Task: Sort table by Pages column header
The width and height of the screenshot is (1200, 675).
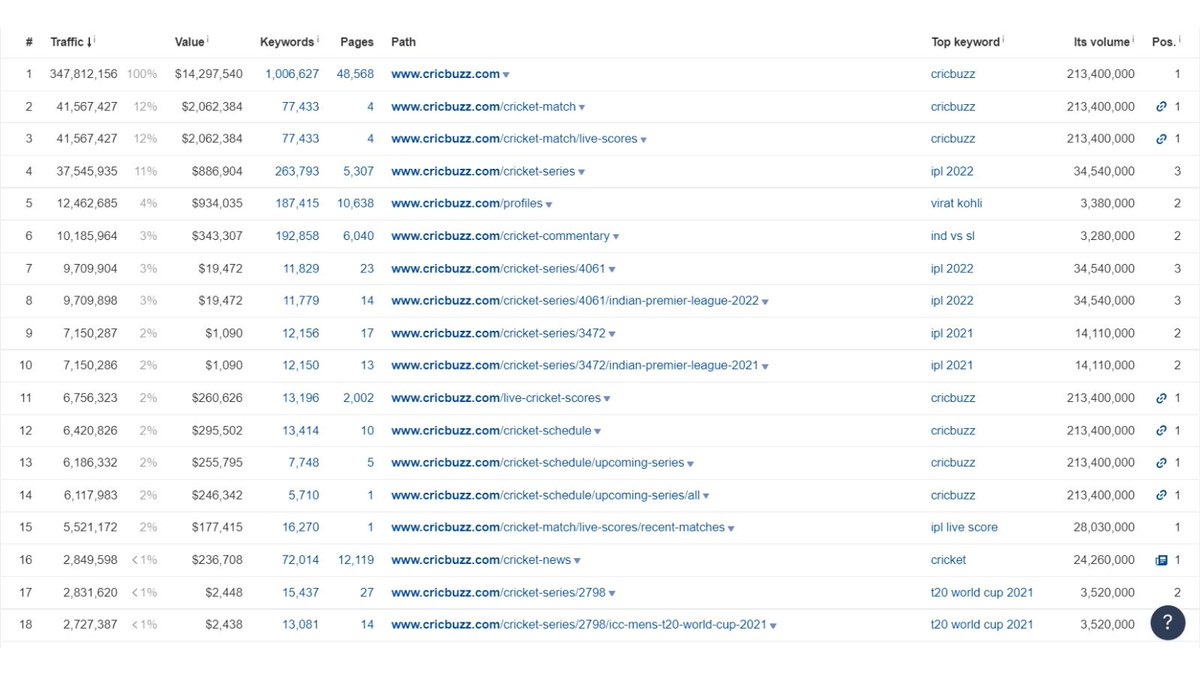Action: click(x=357, y=42)
